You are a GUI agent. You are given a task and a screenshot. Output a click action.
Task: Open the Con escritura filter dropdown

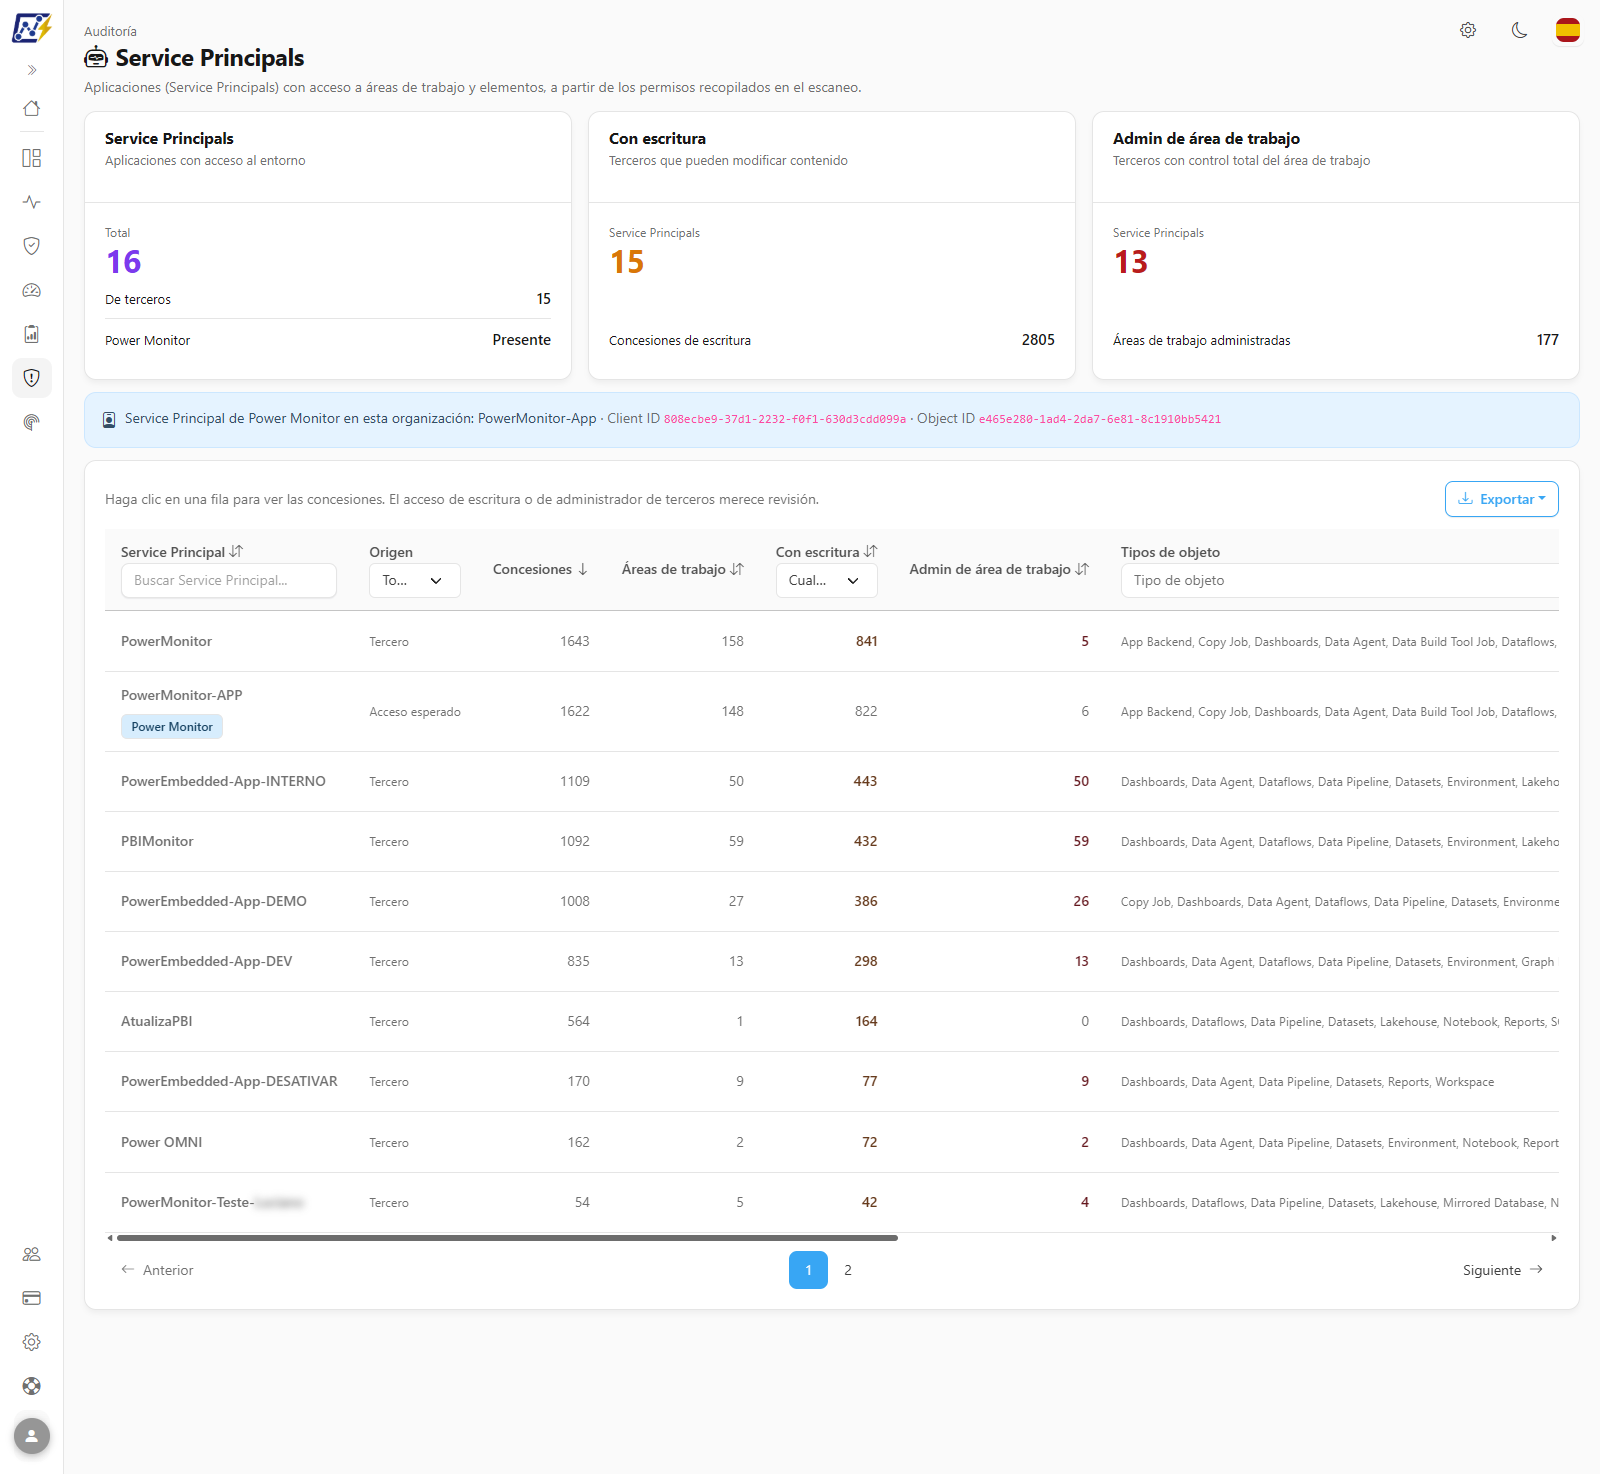pos(826,580)
